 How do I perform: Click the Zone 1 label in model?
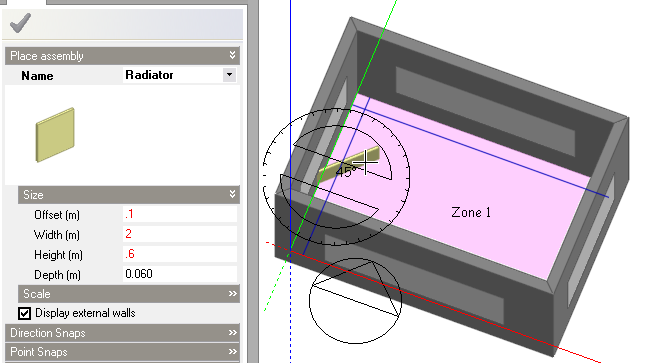pos(471,212)
